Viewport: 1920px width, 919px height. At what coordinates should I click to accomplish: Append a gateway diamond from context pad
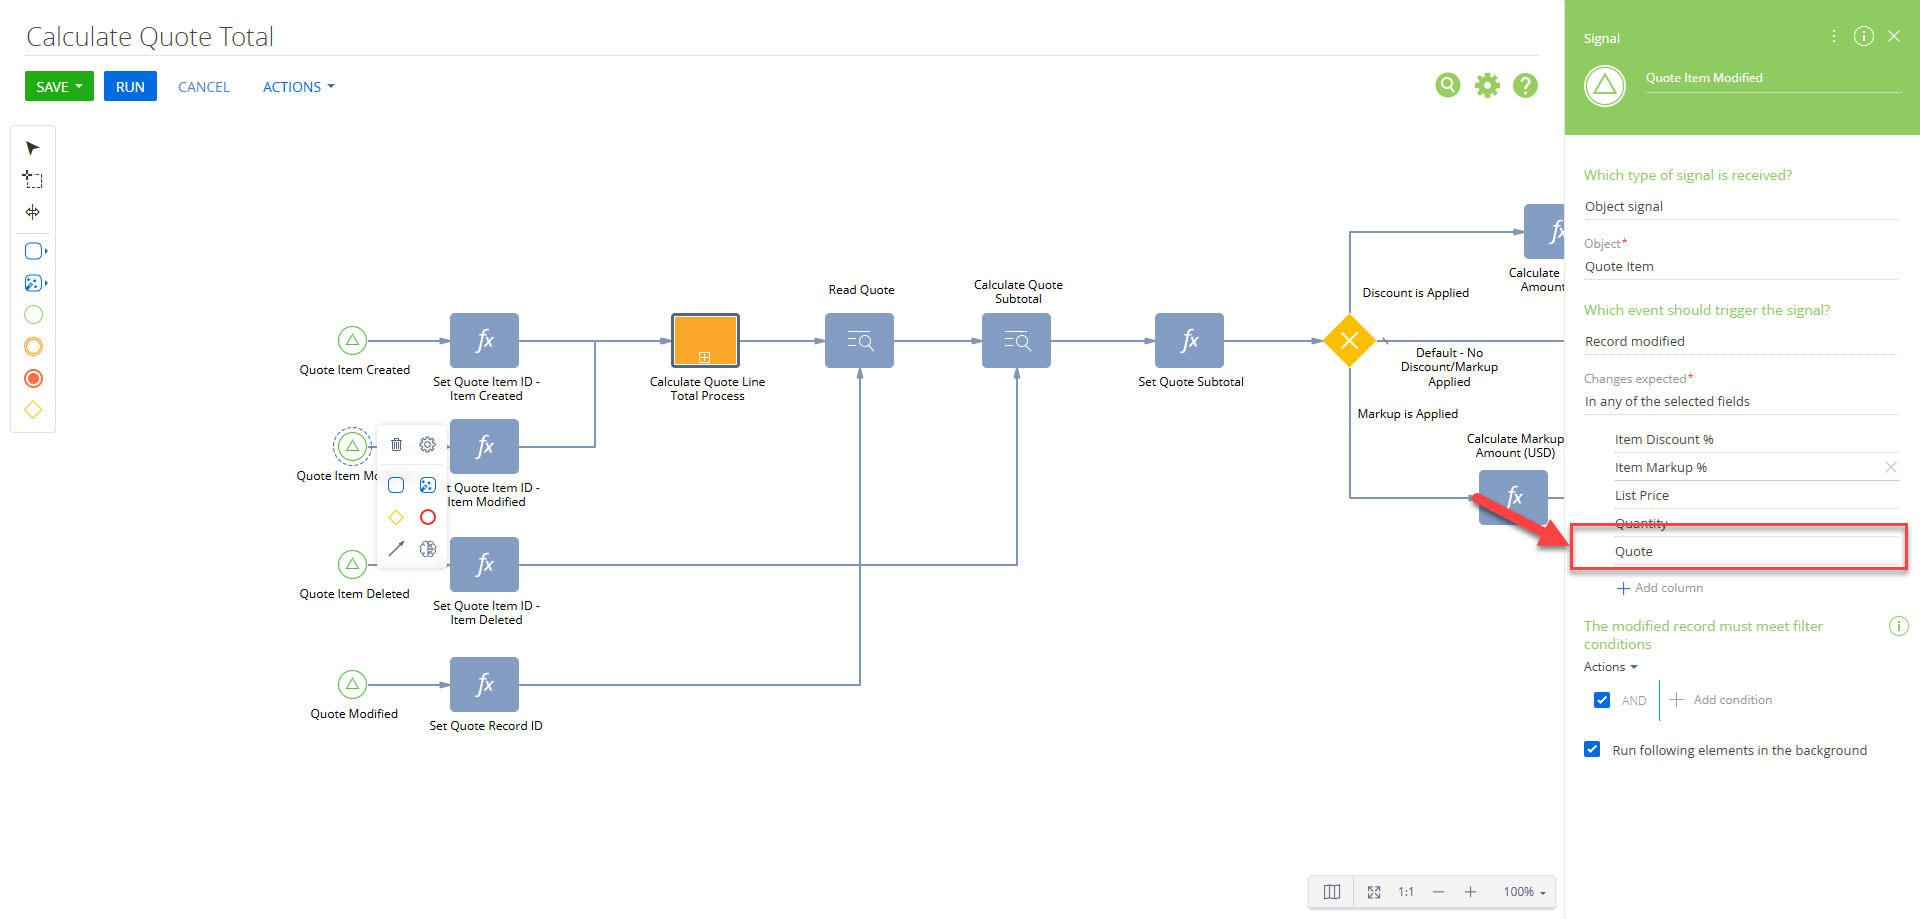396,517
